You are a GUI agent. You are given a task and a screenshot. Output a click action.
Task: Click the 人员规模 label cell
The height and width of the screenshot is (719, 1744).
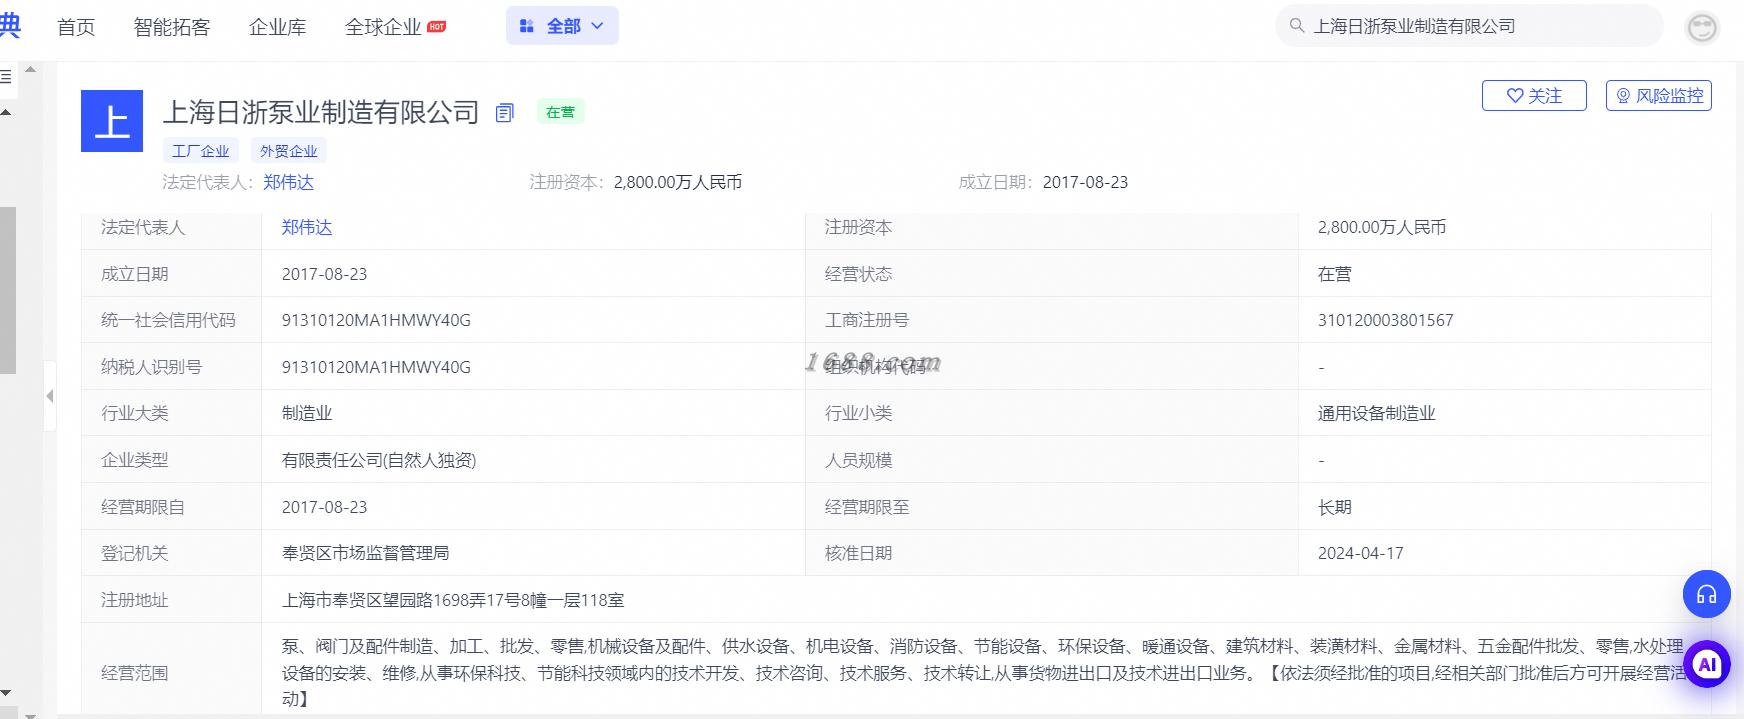(x=1051, y=460)
